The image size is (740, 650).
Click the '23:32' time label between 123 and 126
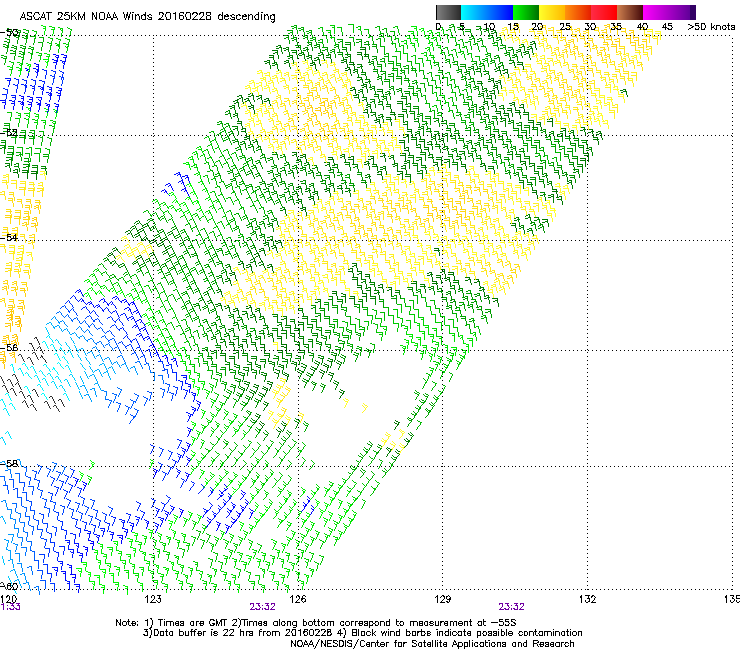262,607
